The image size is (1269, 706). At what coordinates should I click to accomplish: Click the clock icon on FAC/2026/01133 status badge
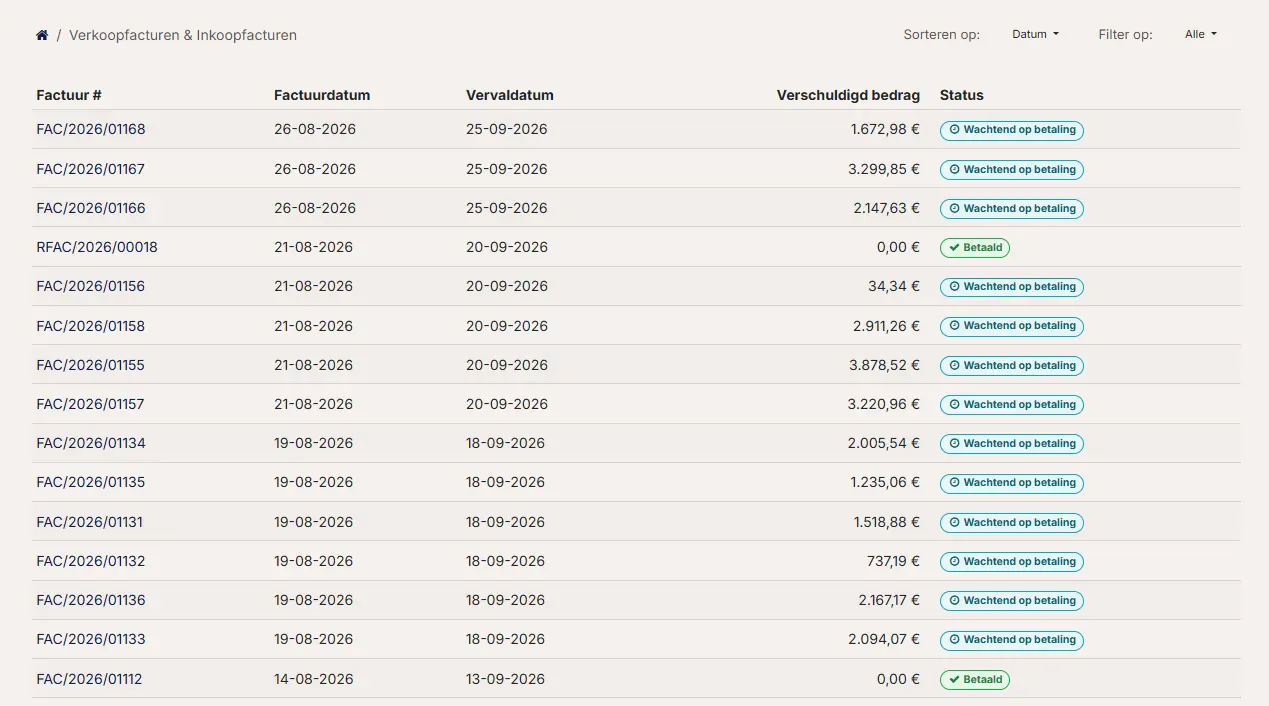click(954, 640)
